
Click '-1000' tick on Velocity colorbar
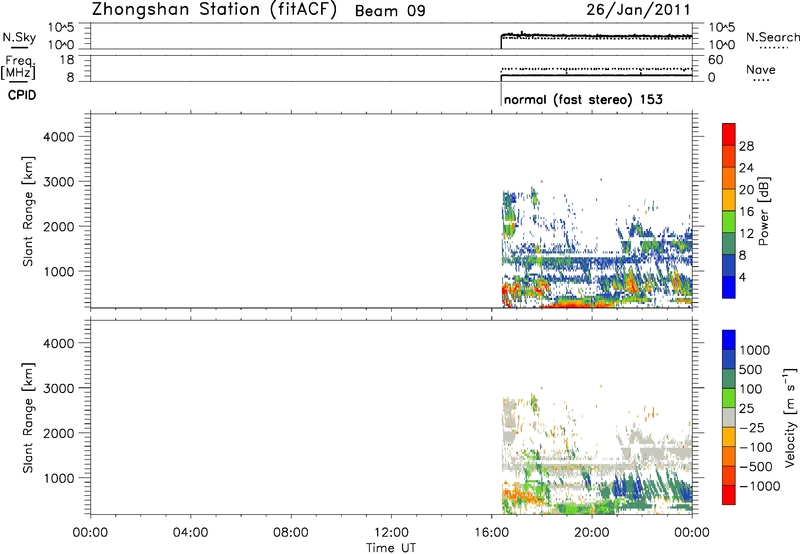pos(760,486)
